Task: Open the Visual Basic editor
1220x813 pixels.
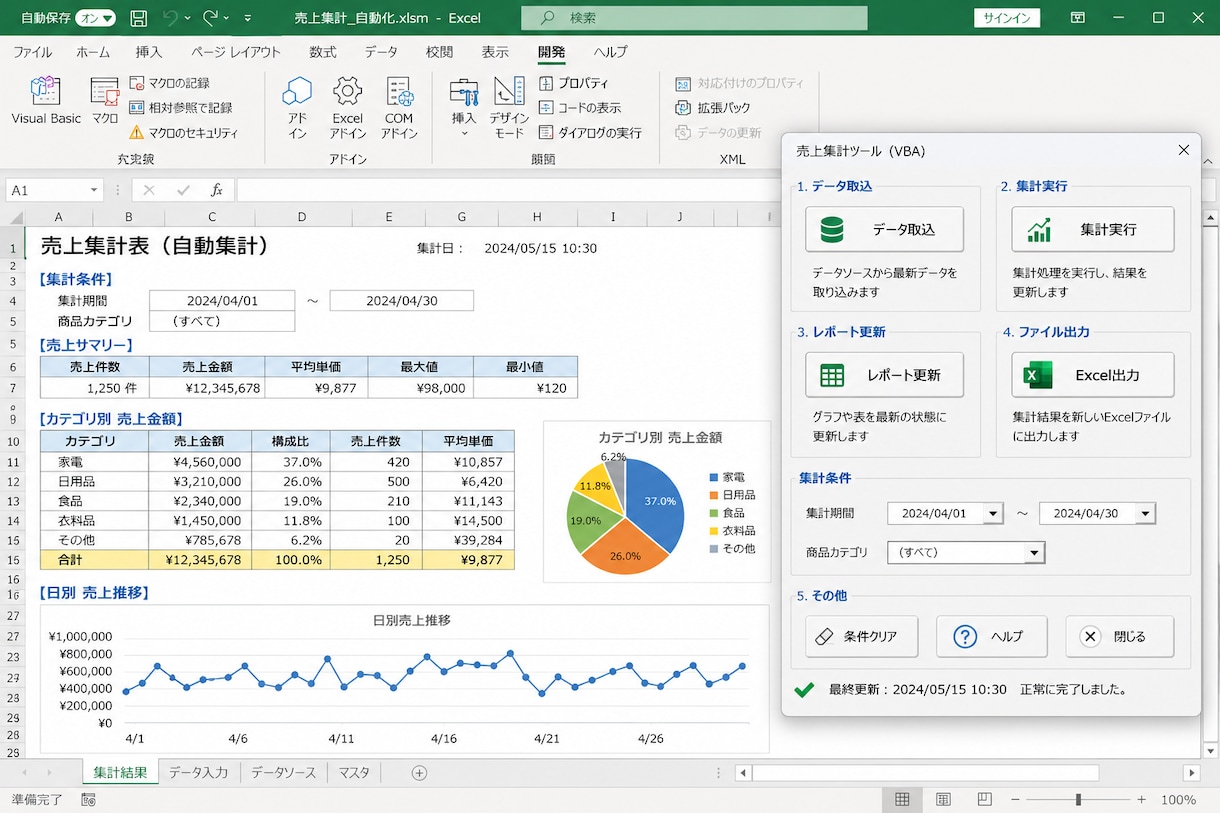Action: click(46, 100)
